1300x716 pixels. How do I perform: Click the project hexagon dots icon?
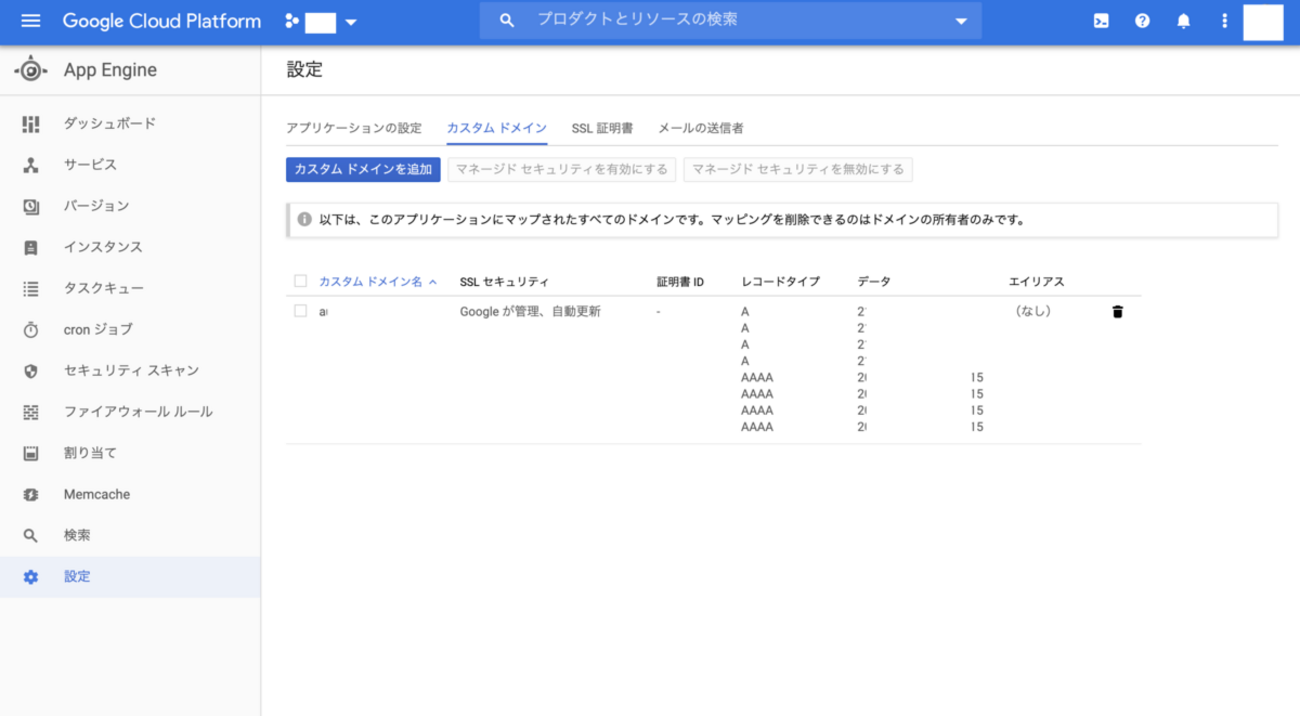click(292, 21)
